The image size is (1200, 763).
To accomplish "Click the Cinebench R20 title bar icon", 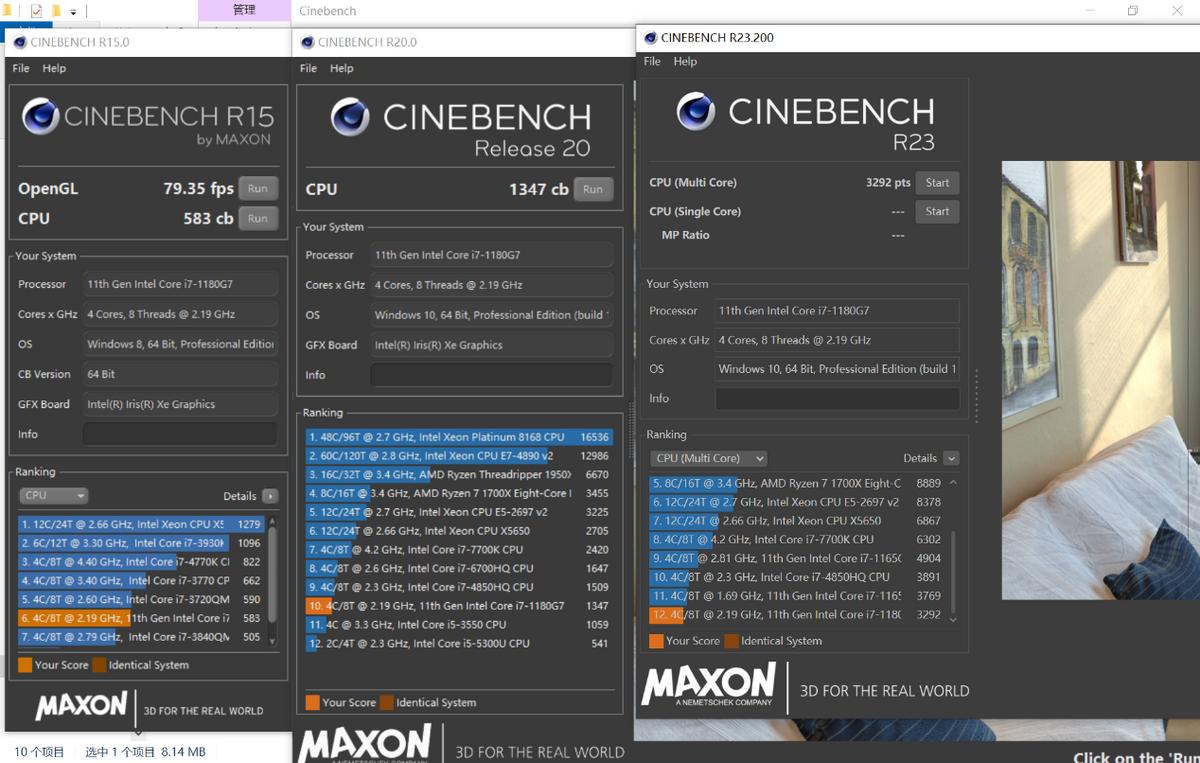I will coord(306,42).
